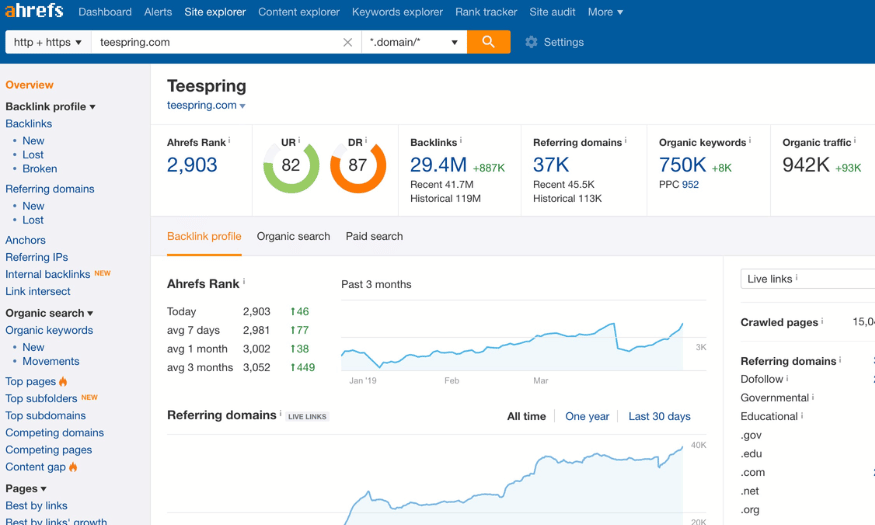The width and height of the screenshot is (875, 525).
Task: Open Internal backlinks in the sidebar
Action: tap(48, 274)
